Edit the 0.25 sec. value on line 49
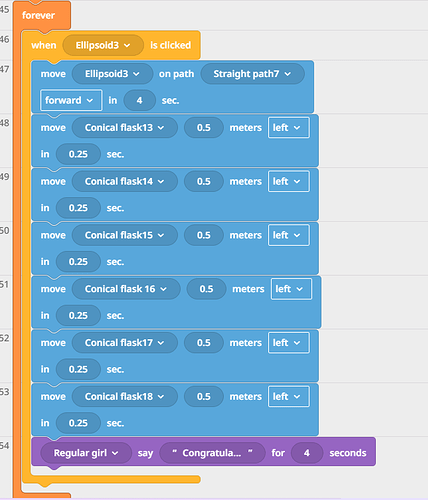 [78, 208]
